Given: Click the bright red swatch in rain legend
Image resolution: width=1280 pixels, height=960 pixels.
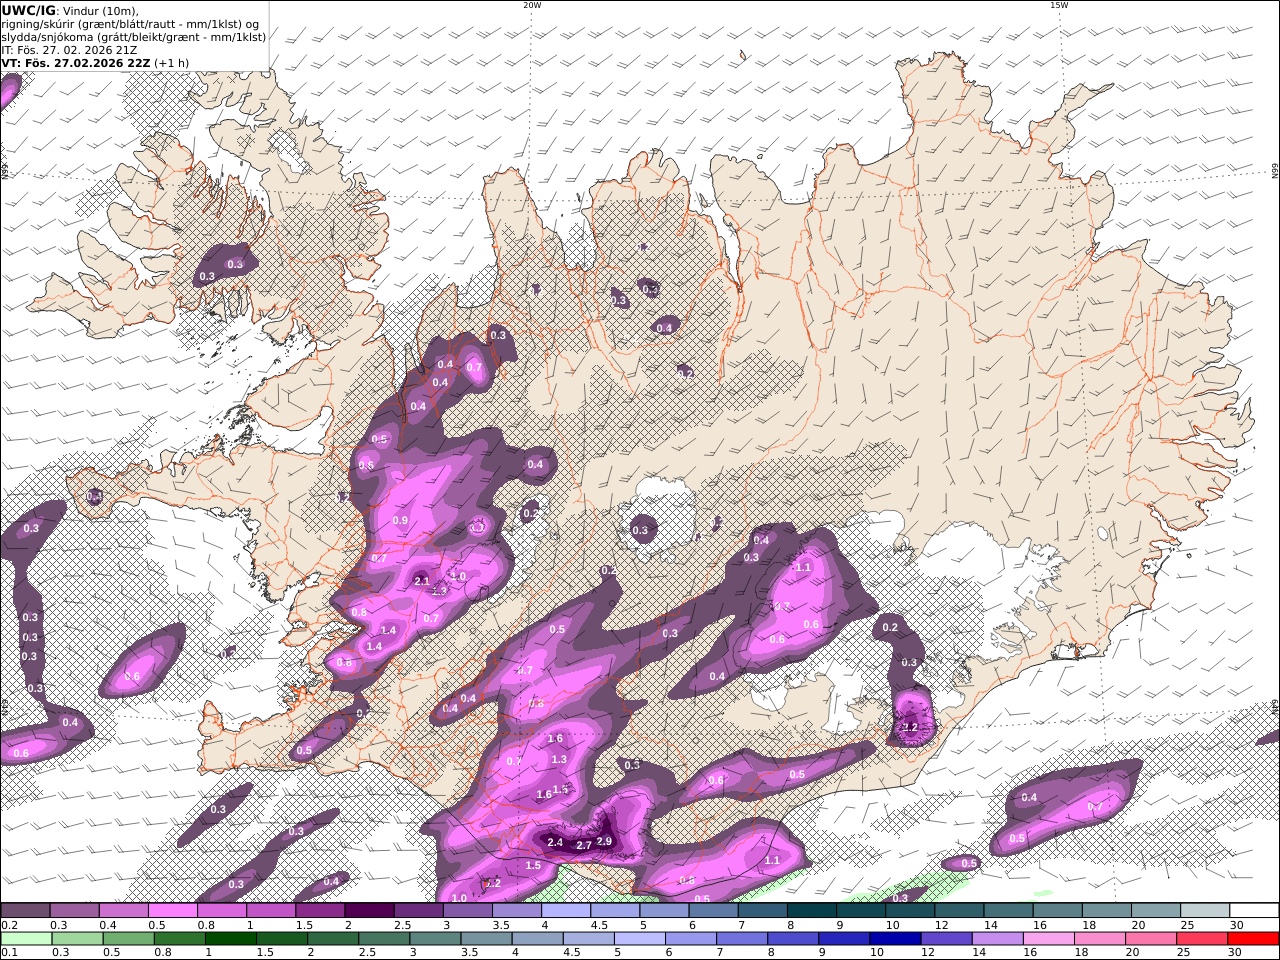Looking at the screenshot, I should click(x=1254, y=939).
